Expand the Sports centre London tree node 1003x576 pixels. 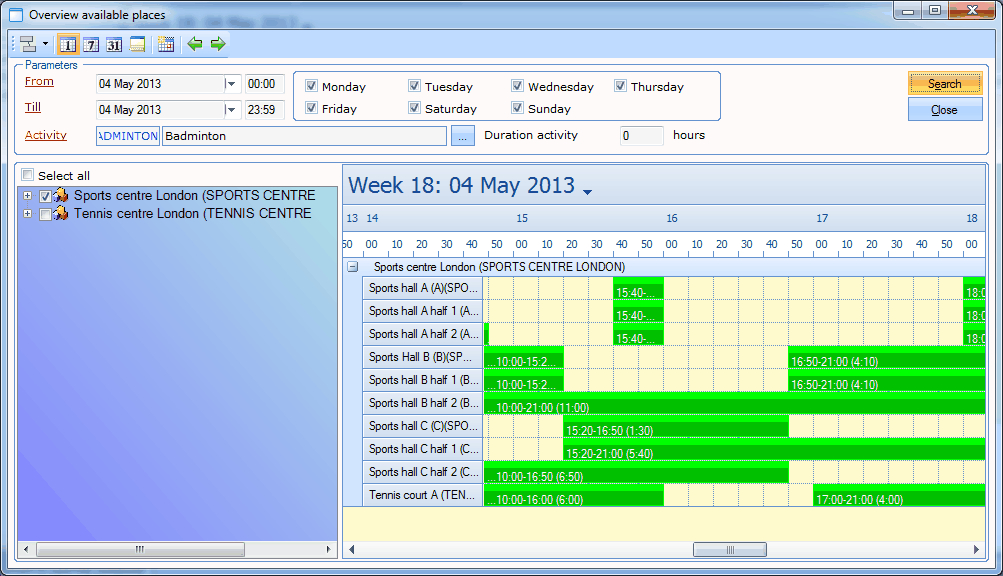click(27, 196)
